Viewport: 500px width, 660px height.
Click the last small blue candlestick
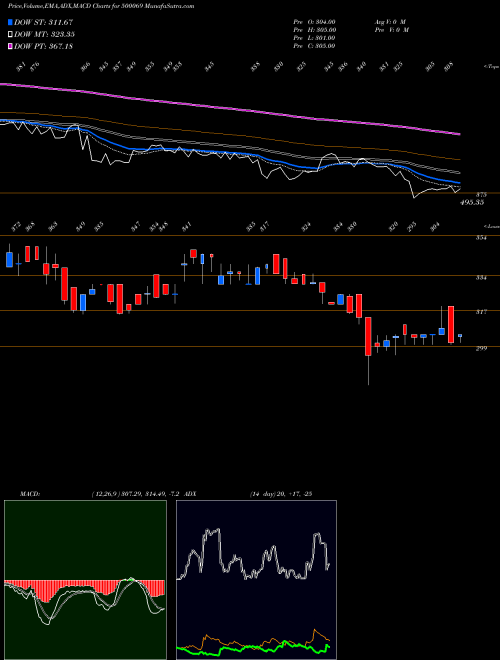(x=460, y=336)
